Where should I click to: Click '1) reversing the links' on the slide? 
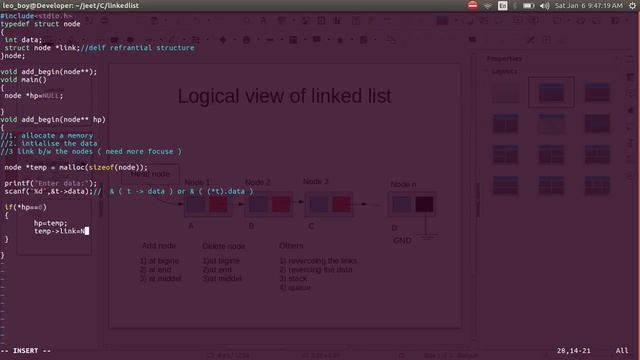(318, 261)
